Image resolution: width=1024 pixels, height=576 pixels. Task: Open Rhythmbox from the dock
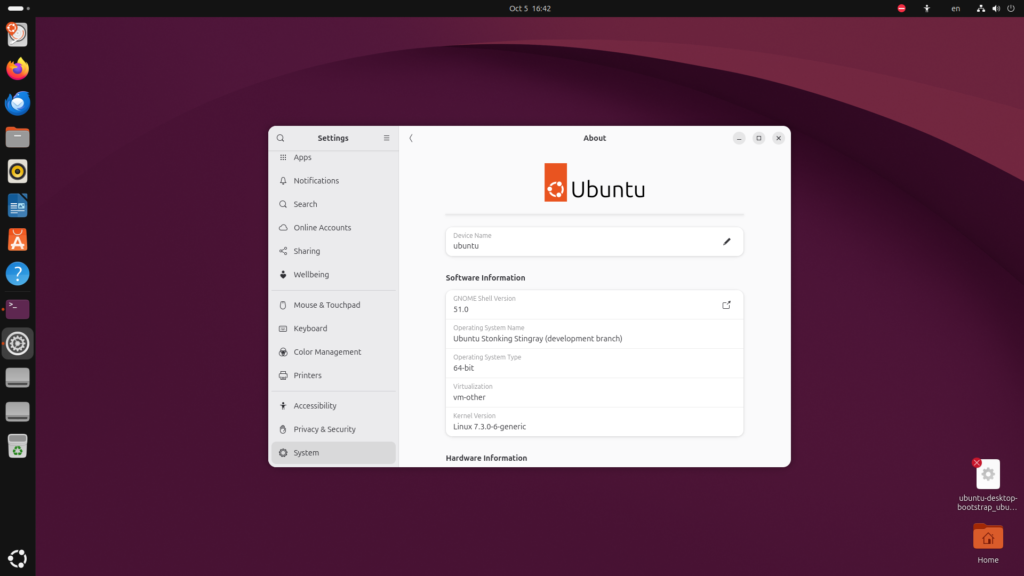pyautogui.click(x=18, y=171)
